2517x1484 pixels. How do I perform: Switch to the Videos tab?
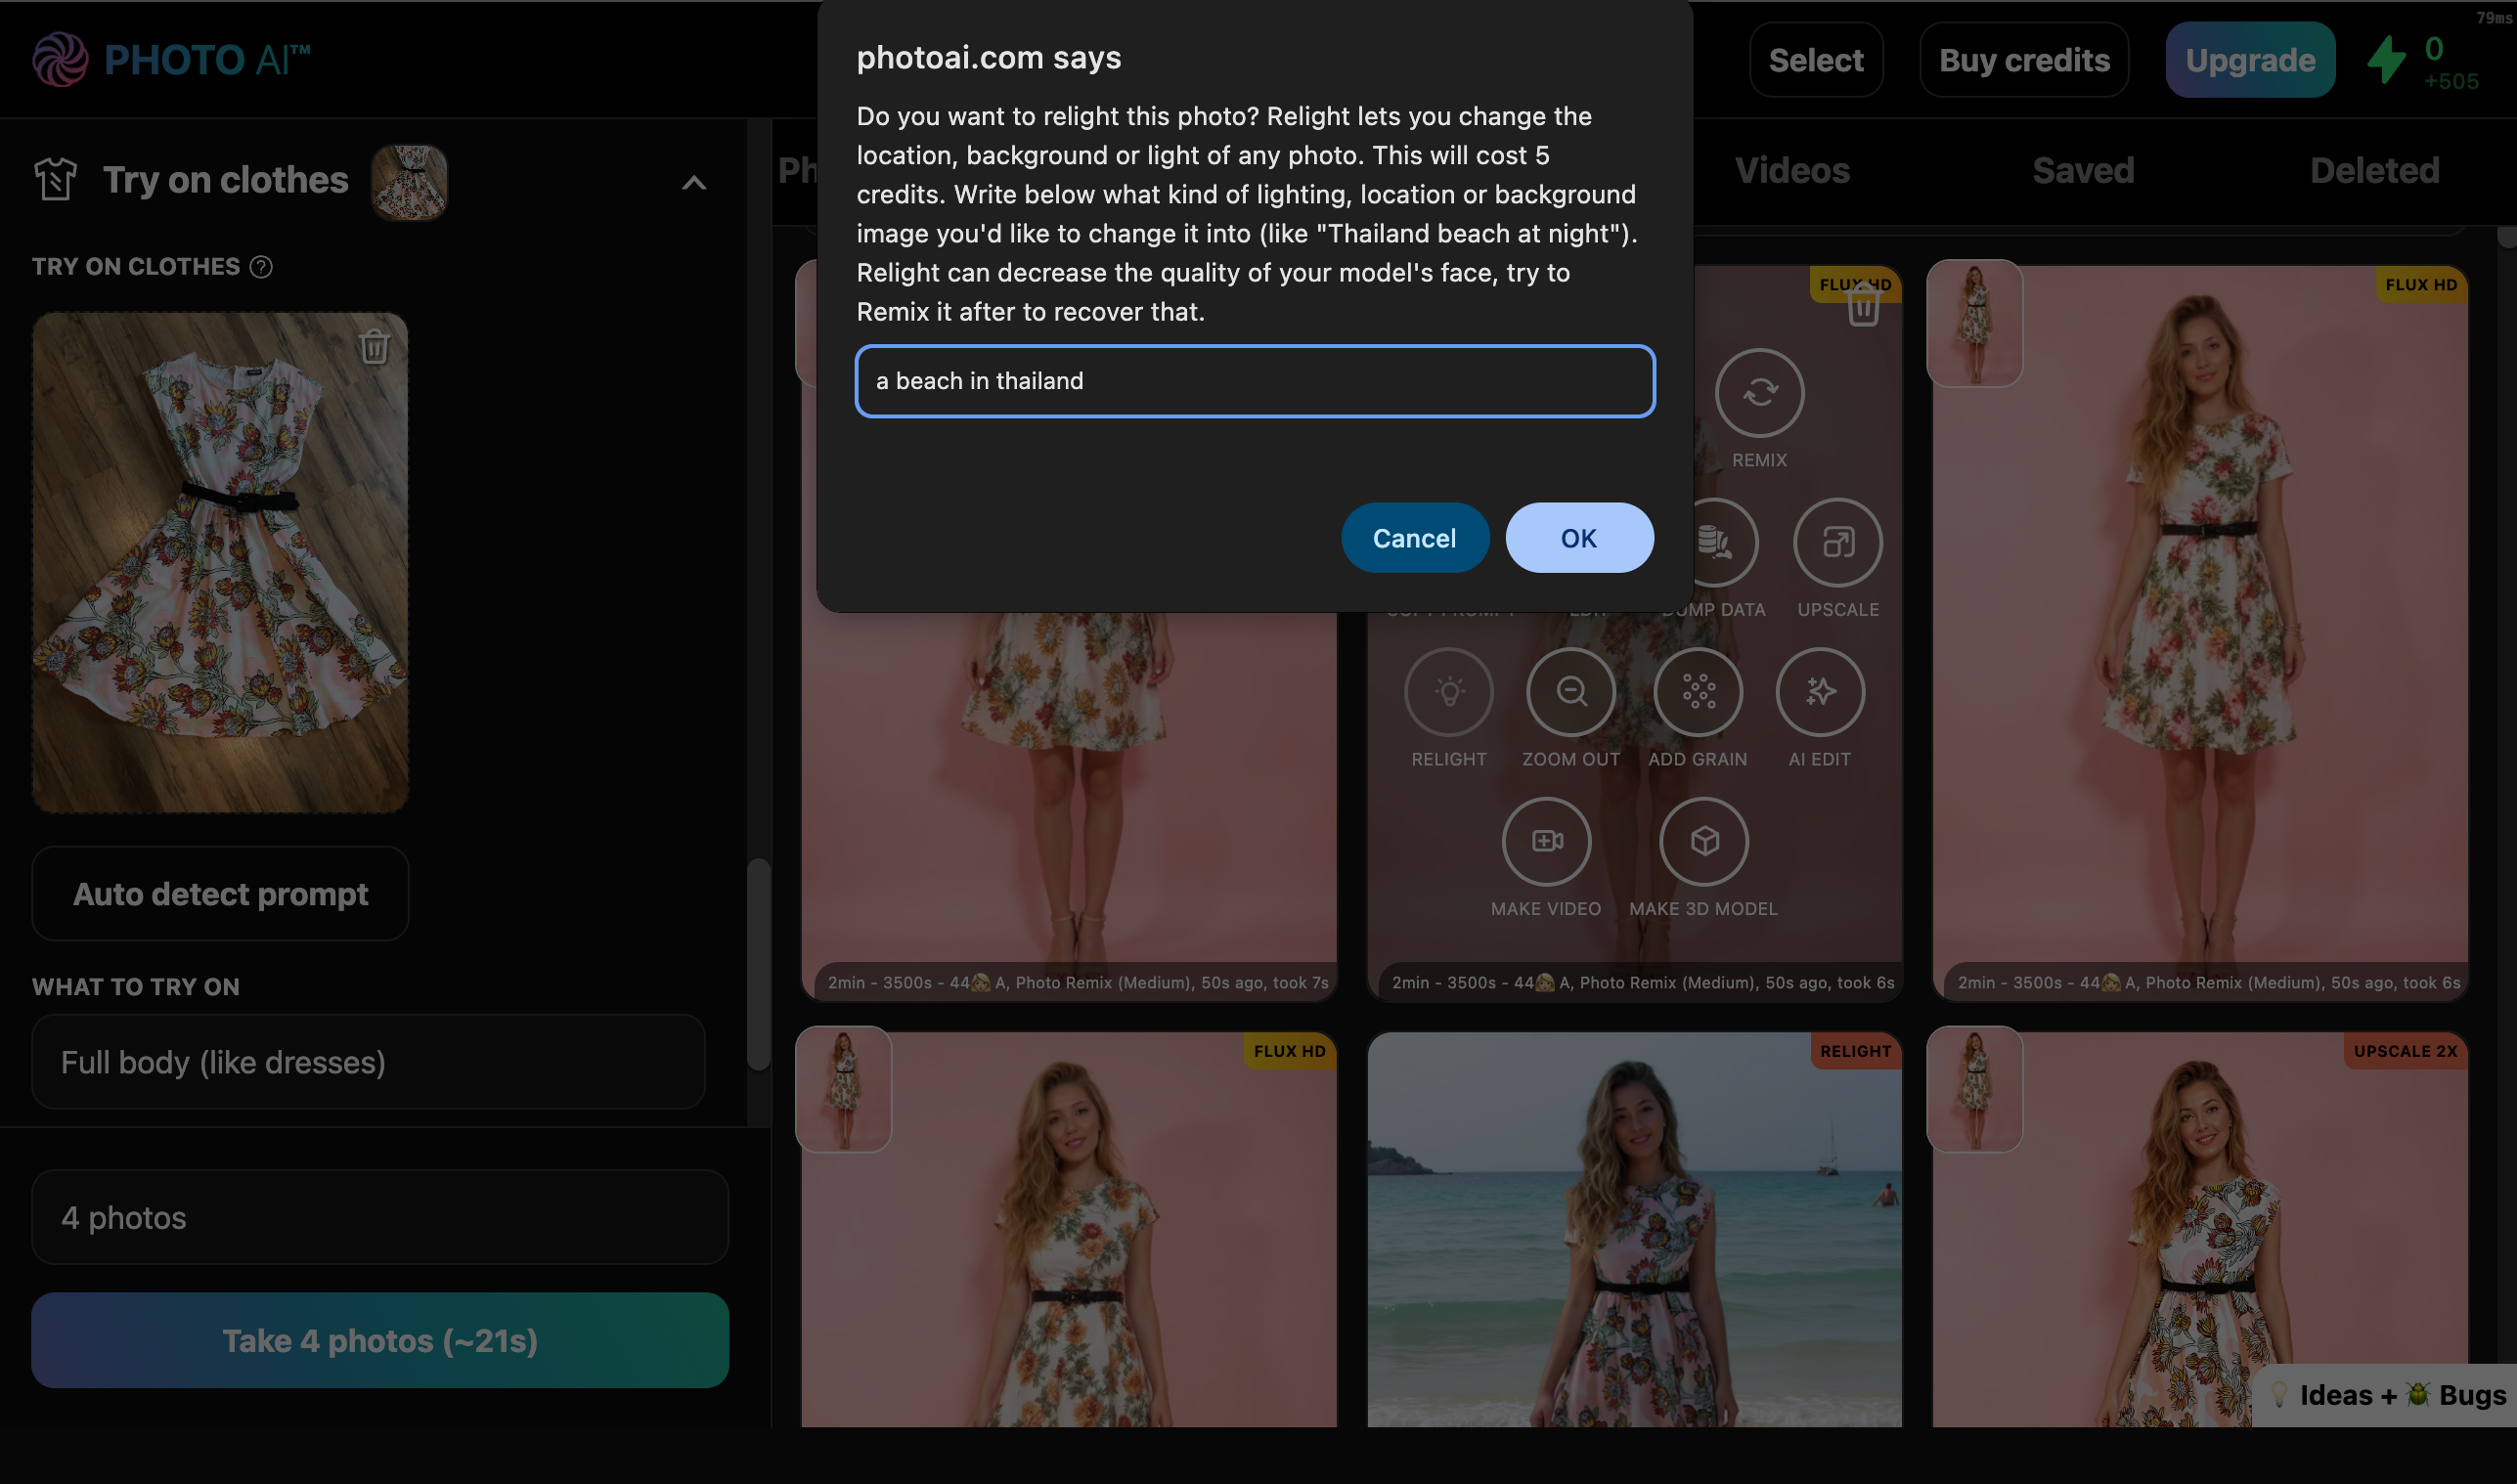point(1791,170)
